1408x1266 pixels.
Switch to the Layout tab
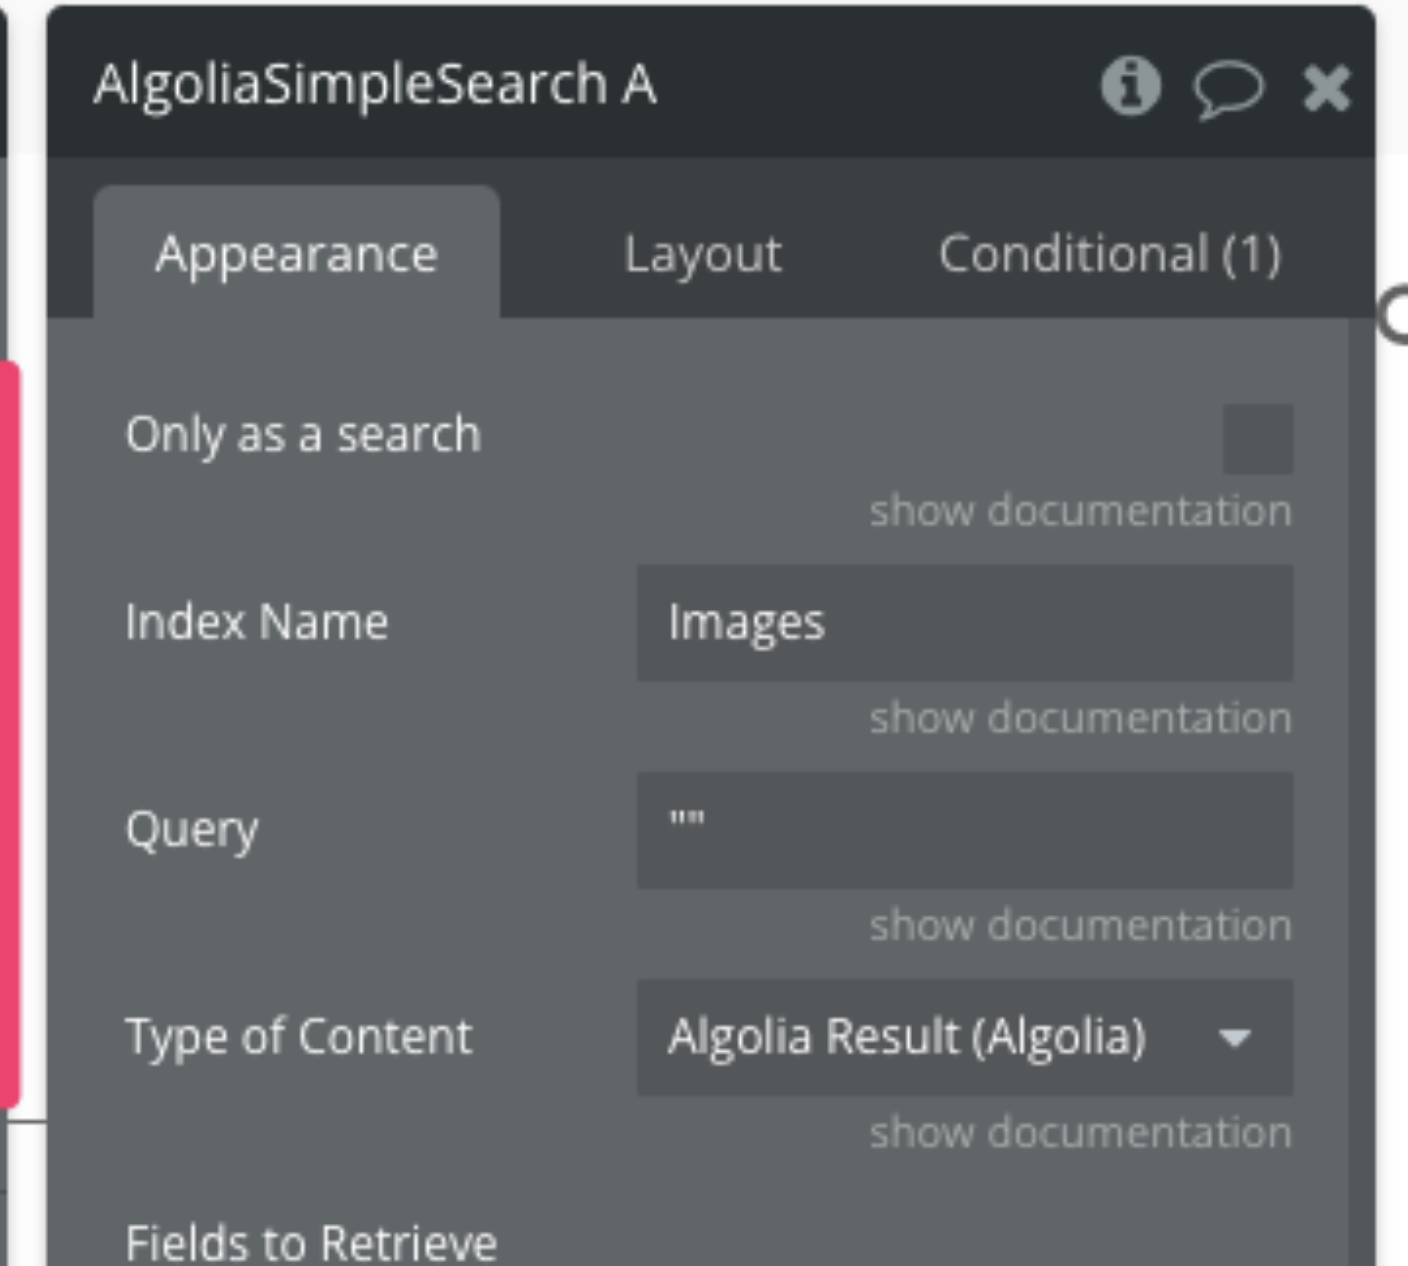click(702, 254)
